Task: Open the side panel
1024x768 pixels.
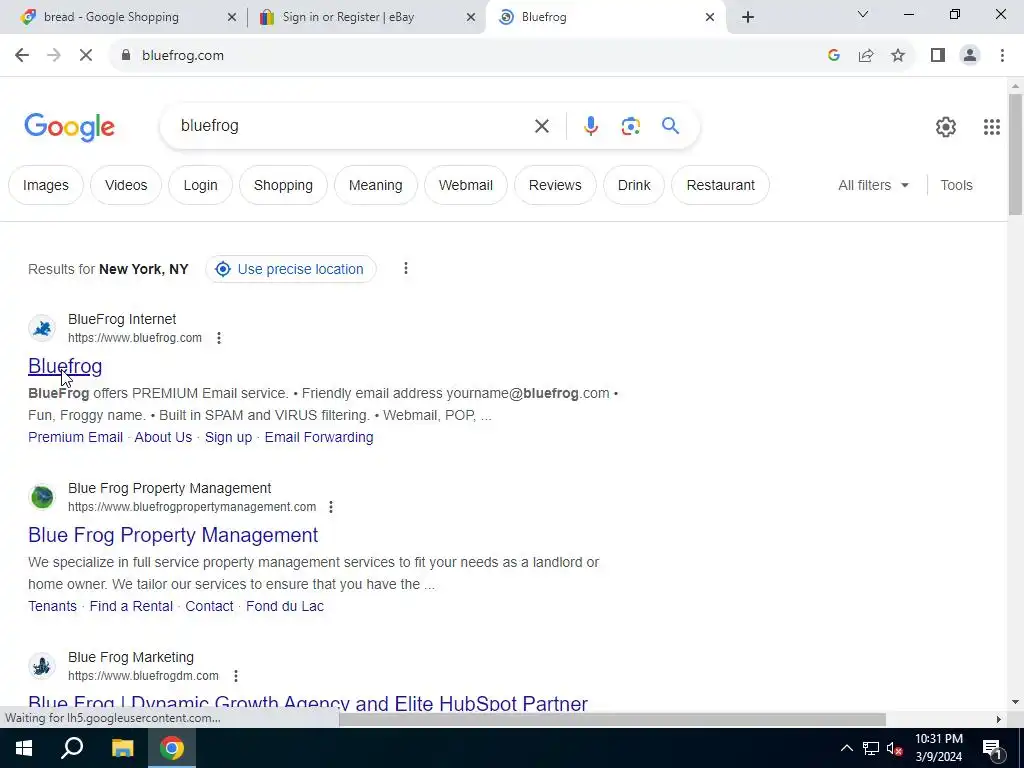Action: [x=938, y=56]
